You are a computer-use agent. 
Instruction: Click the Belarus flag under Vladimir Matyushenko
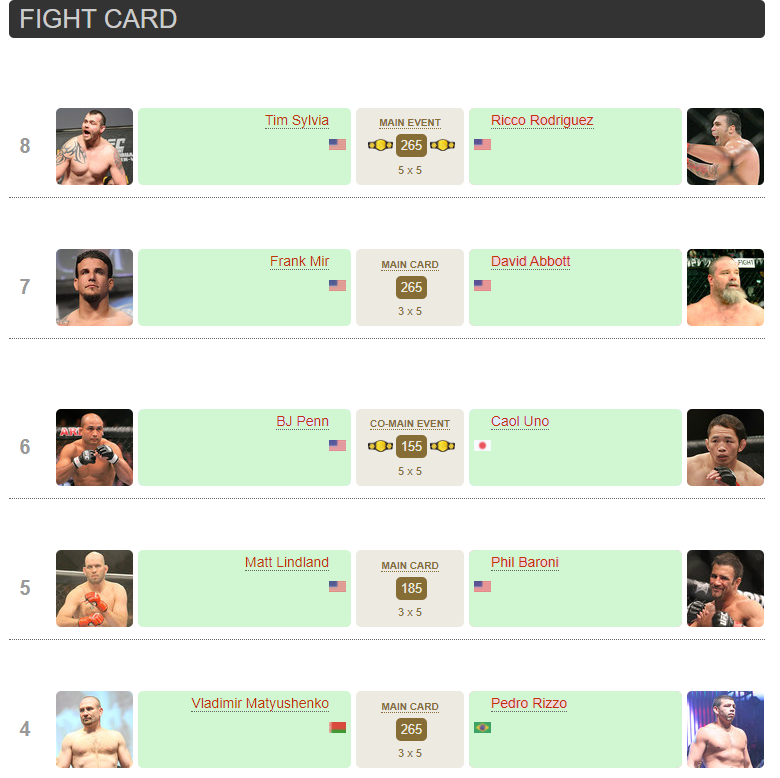tap(337, 727)
